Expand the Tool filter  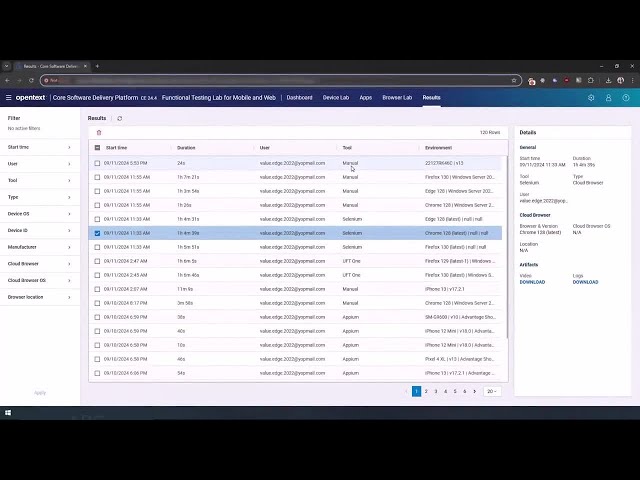(x=40, y=180)
